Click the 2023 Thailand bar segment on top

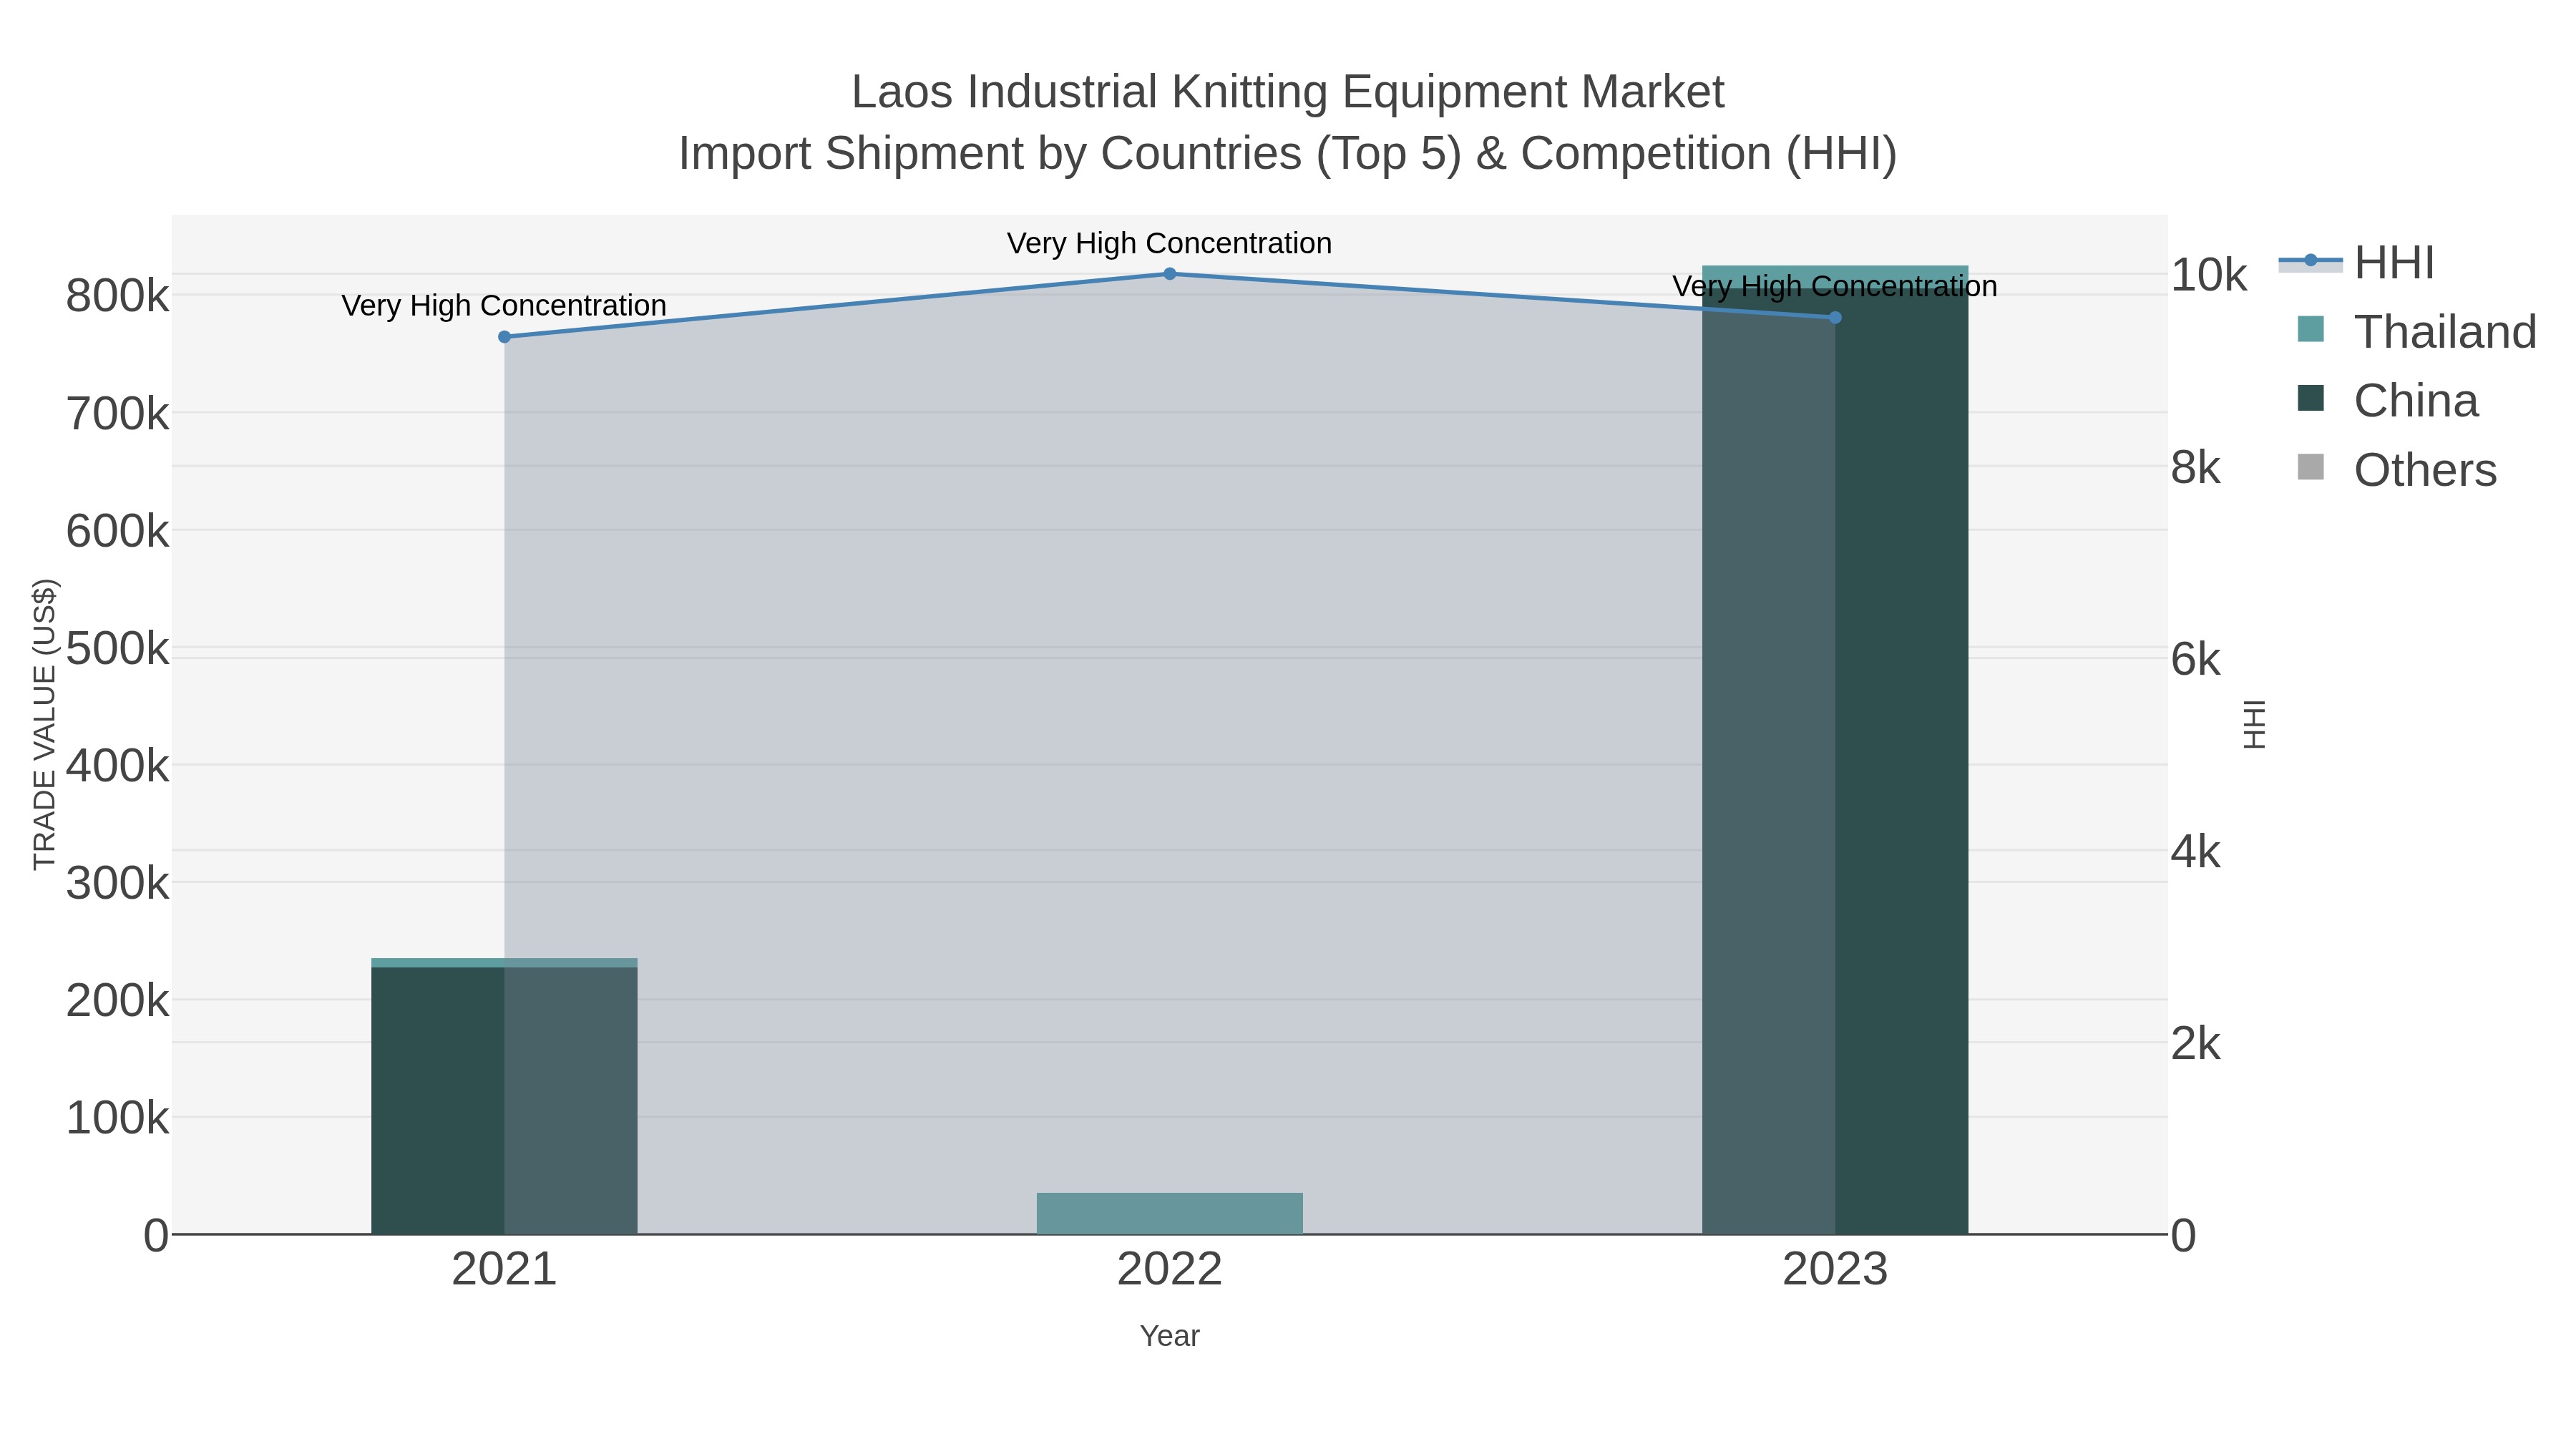1835,278
